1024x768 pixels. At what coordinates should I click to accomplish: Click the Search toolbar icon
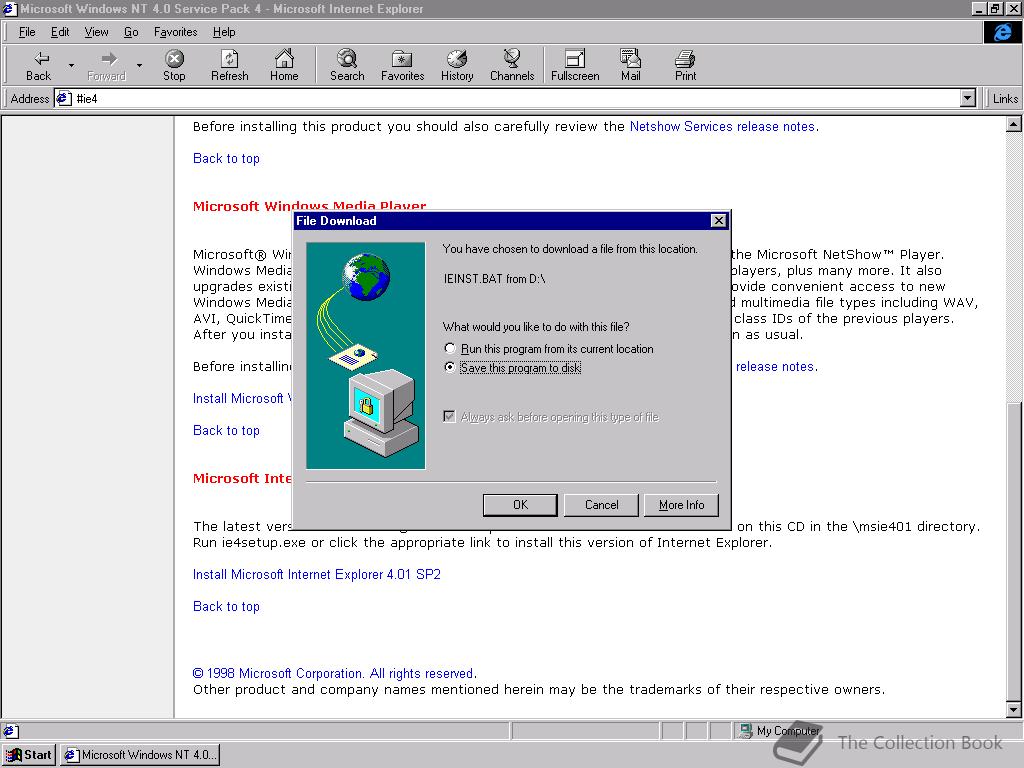tap(346, 64)
